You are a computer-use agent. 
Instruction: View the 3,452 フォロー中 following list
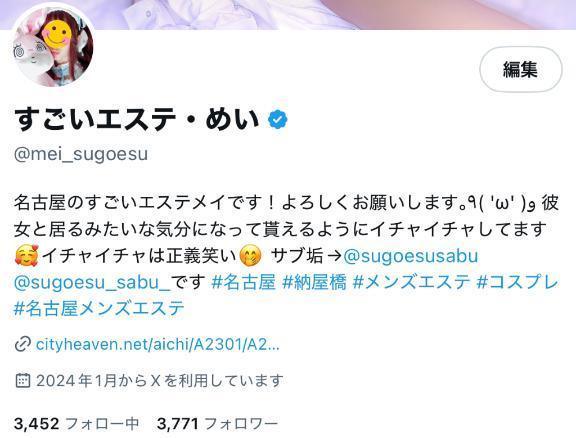(x=76, y=424)
